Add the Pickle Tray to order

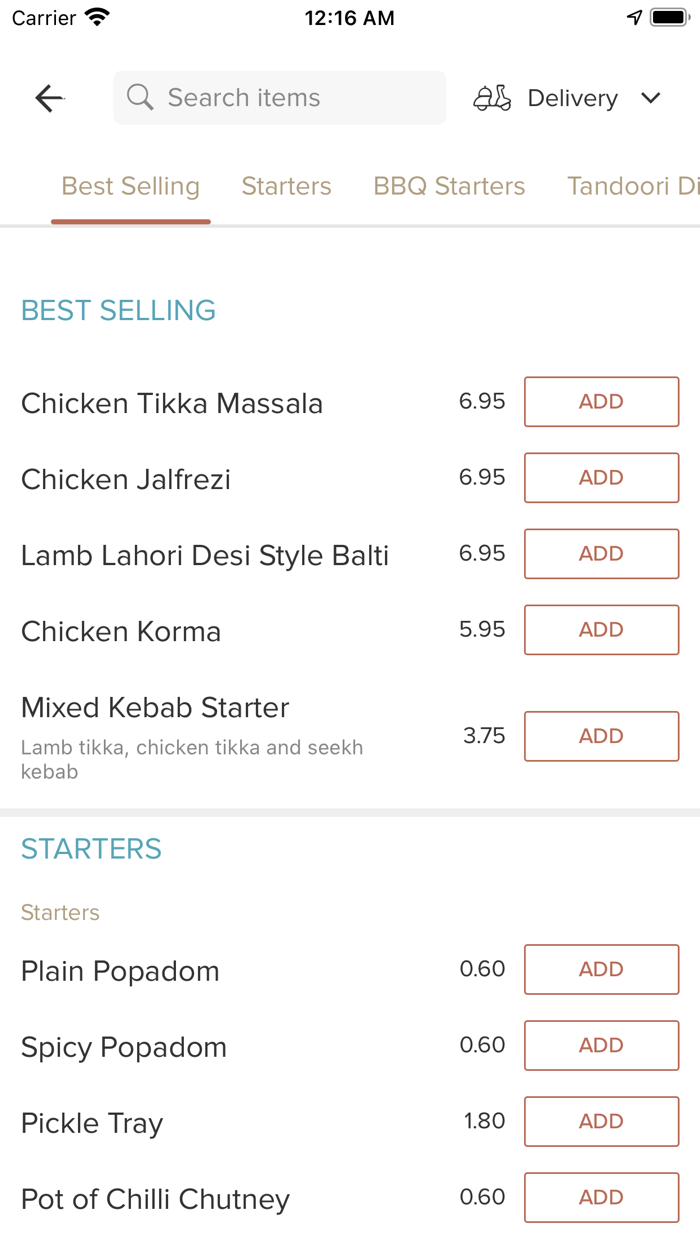601,1121
